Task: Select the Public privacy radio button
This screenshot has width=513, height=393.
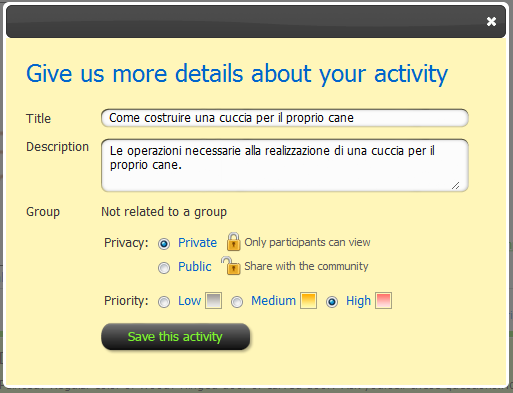Action: [x=164, y=268]
